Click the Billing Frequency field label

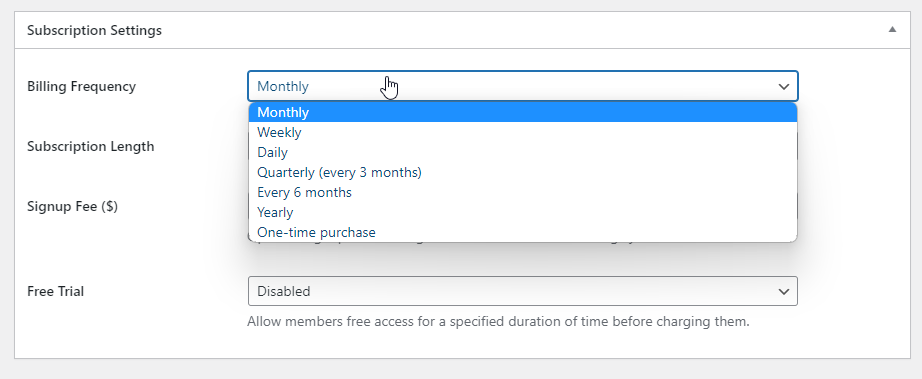[81, 86]
